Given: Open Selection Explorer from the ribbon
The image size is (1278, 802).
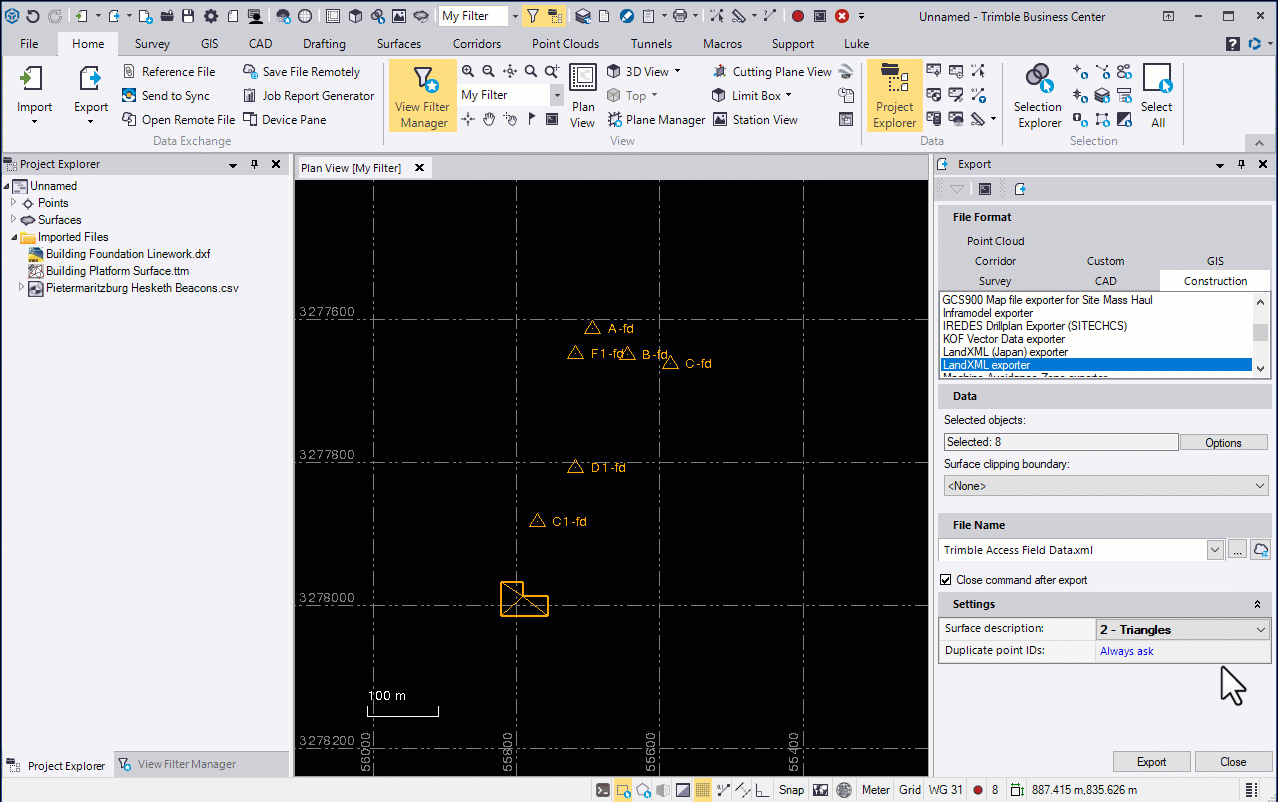Looking at the screenshot, I should 1038,96.
